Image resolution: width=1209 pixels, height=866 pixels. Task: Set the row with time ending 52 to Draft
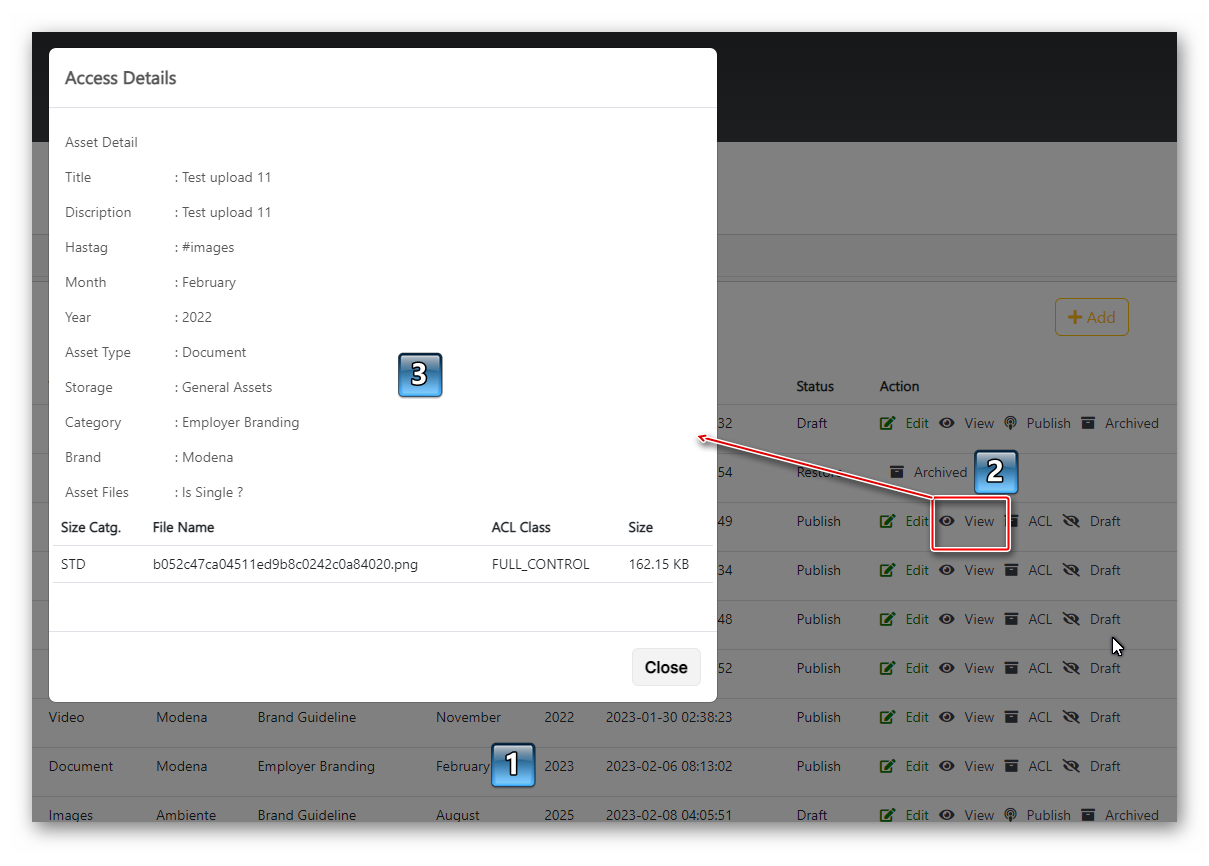1091,668
